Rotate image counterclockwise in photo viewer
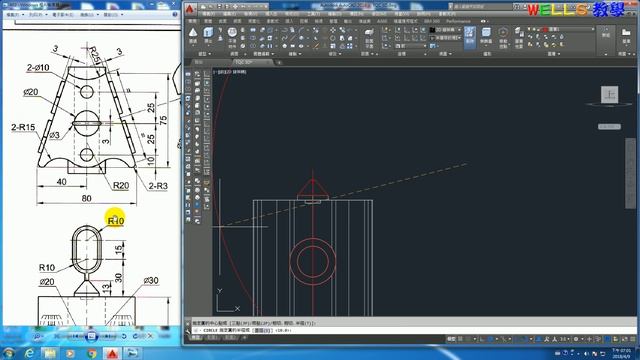The image size is (640, 360). [124, 336]
